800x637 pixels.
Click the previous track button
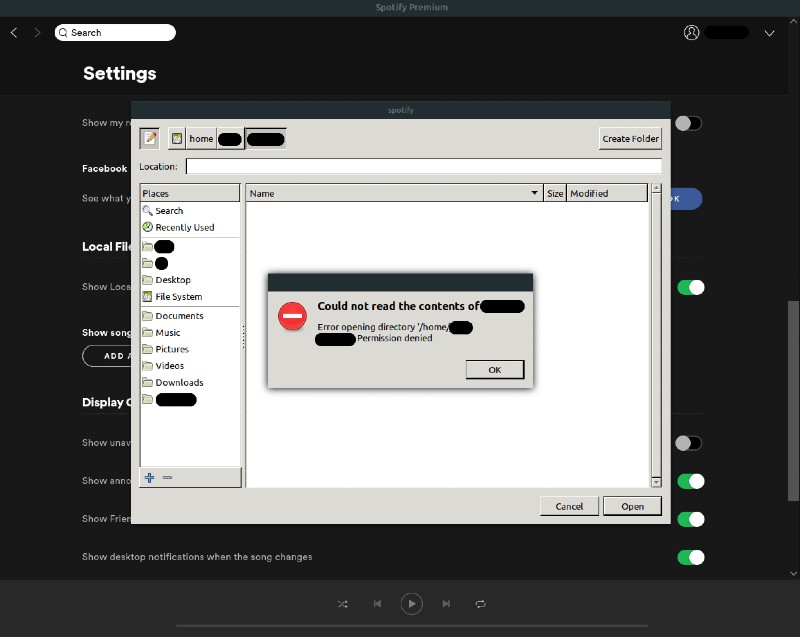[x=377, y=604]
